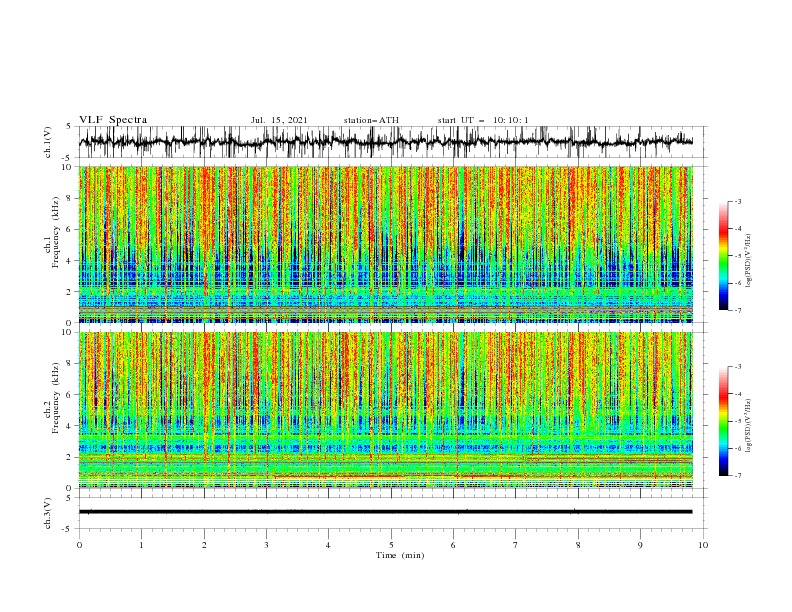Click the ch.2 color scale bar
Screen dimensions: 792x612
[x=723, y=421]
